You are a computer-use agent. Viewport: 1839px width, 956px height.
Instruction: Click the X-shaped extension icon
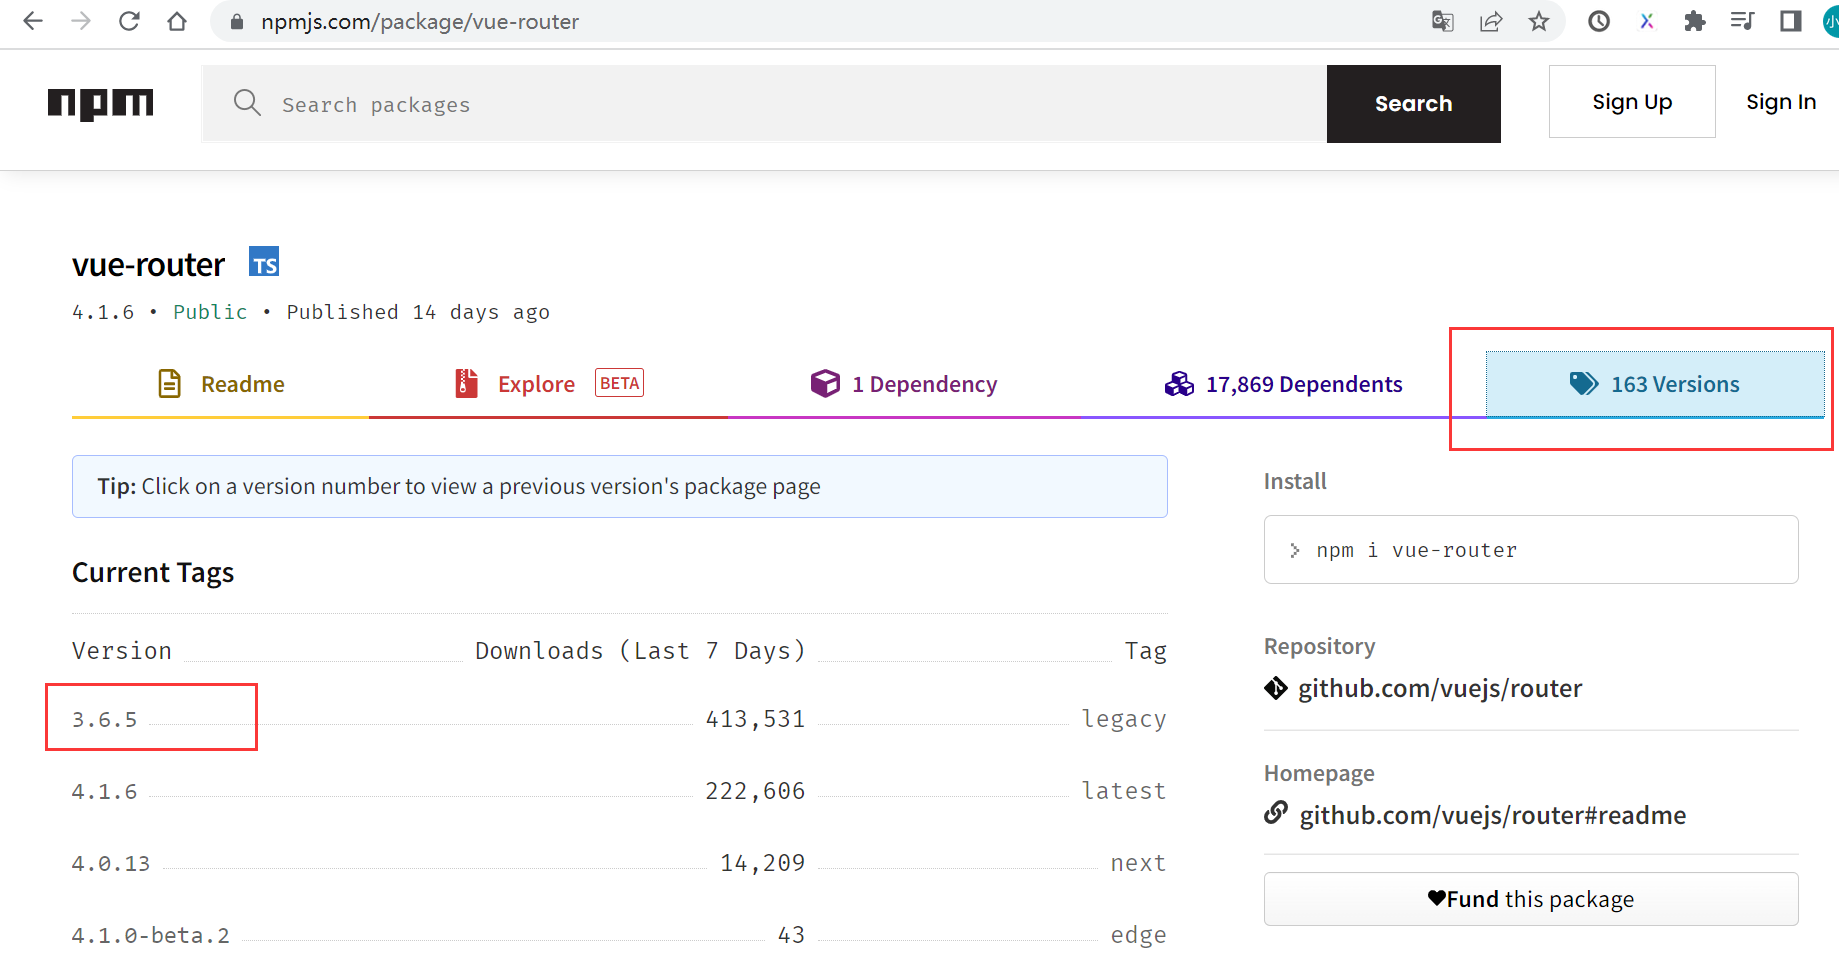click(x=1647, y=21)
